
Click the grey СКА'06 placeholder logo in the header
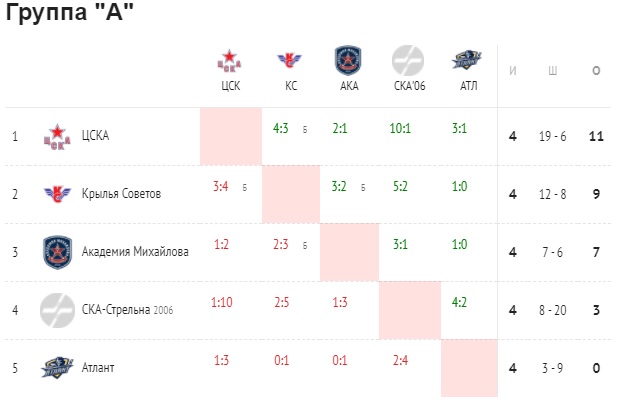pyautogui.click(x=408, y=60)
